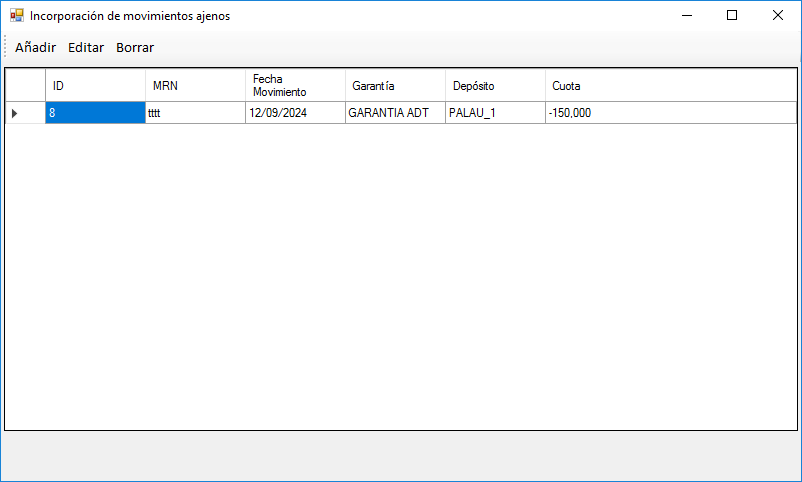Click the application icon in title bar
Image resolution: width=802 pixels, height=482 pixels.
click(16, 16)
